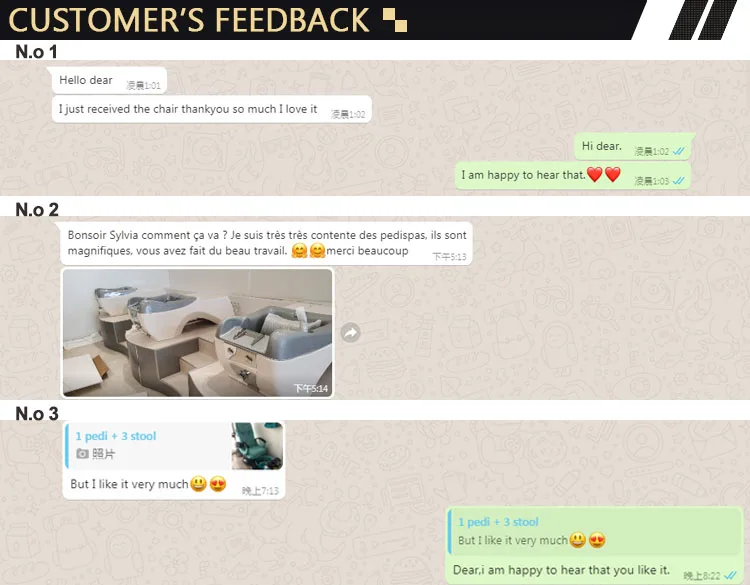Screen dimensions: 750x585
Task: Click read receipt checkmarks on 'Hi dear.' message
Action: click(679, 151)
